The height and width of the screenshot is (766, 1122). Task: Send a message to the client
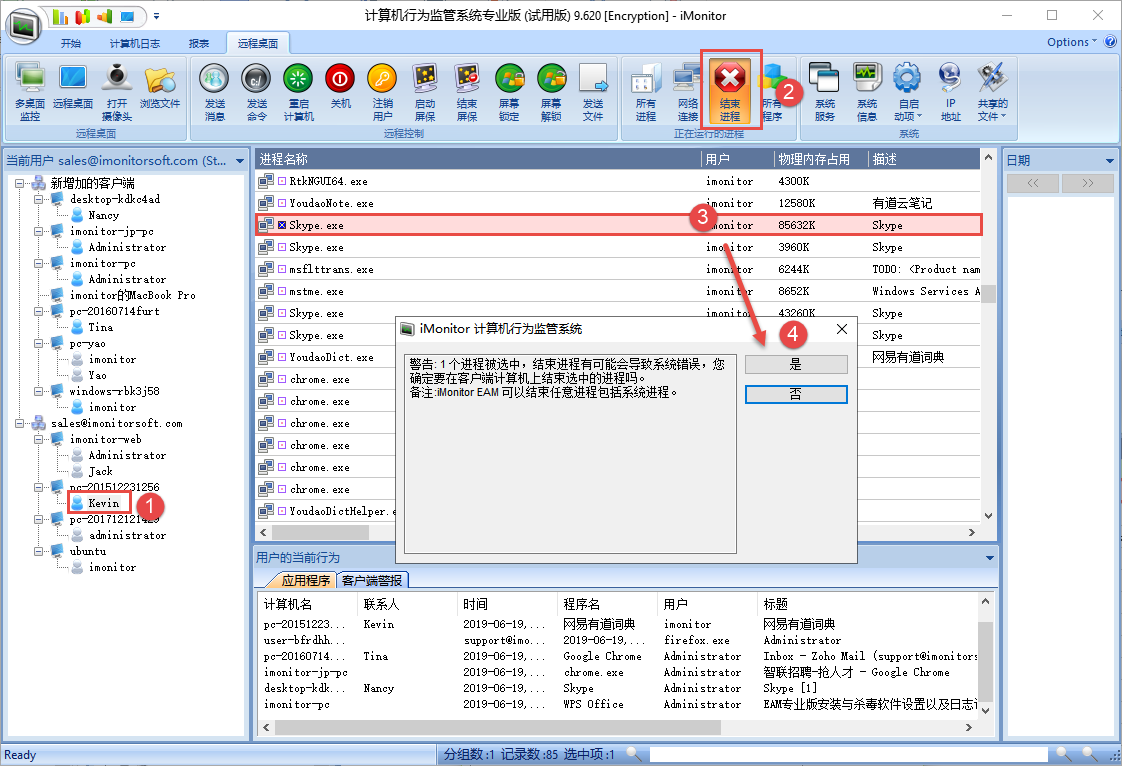click(x=215, y=92)
